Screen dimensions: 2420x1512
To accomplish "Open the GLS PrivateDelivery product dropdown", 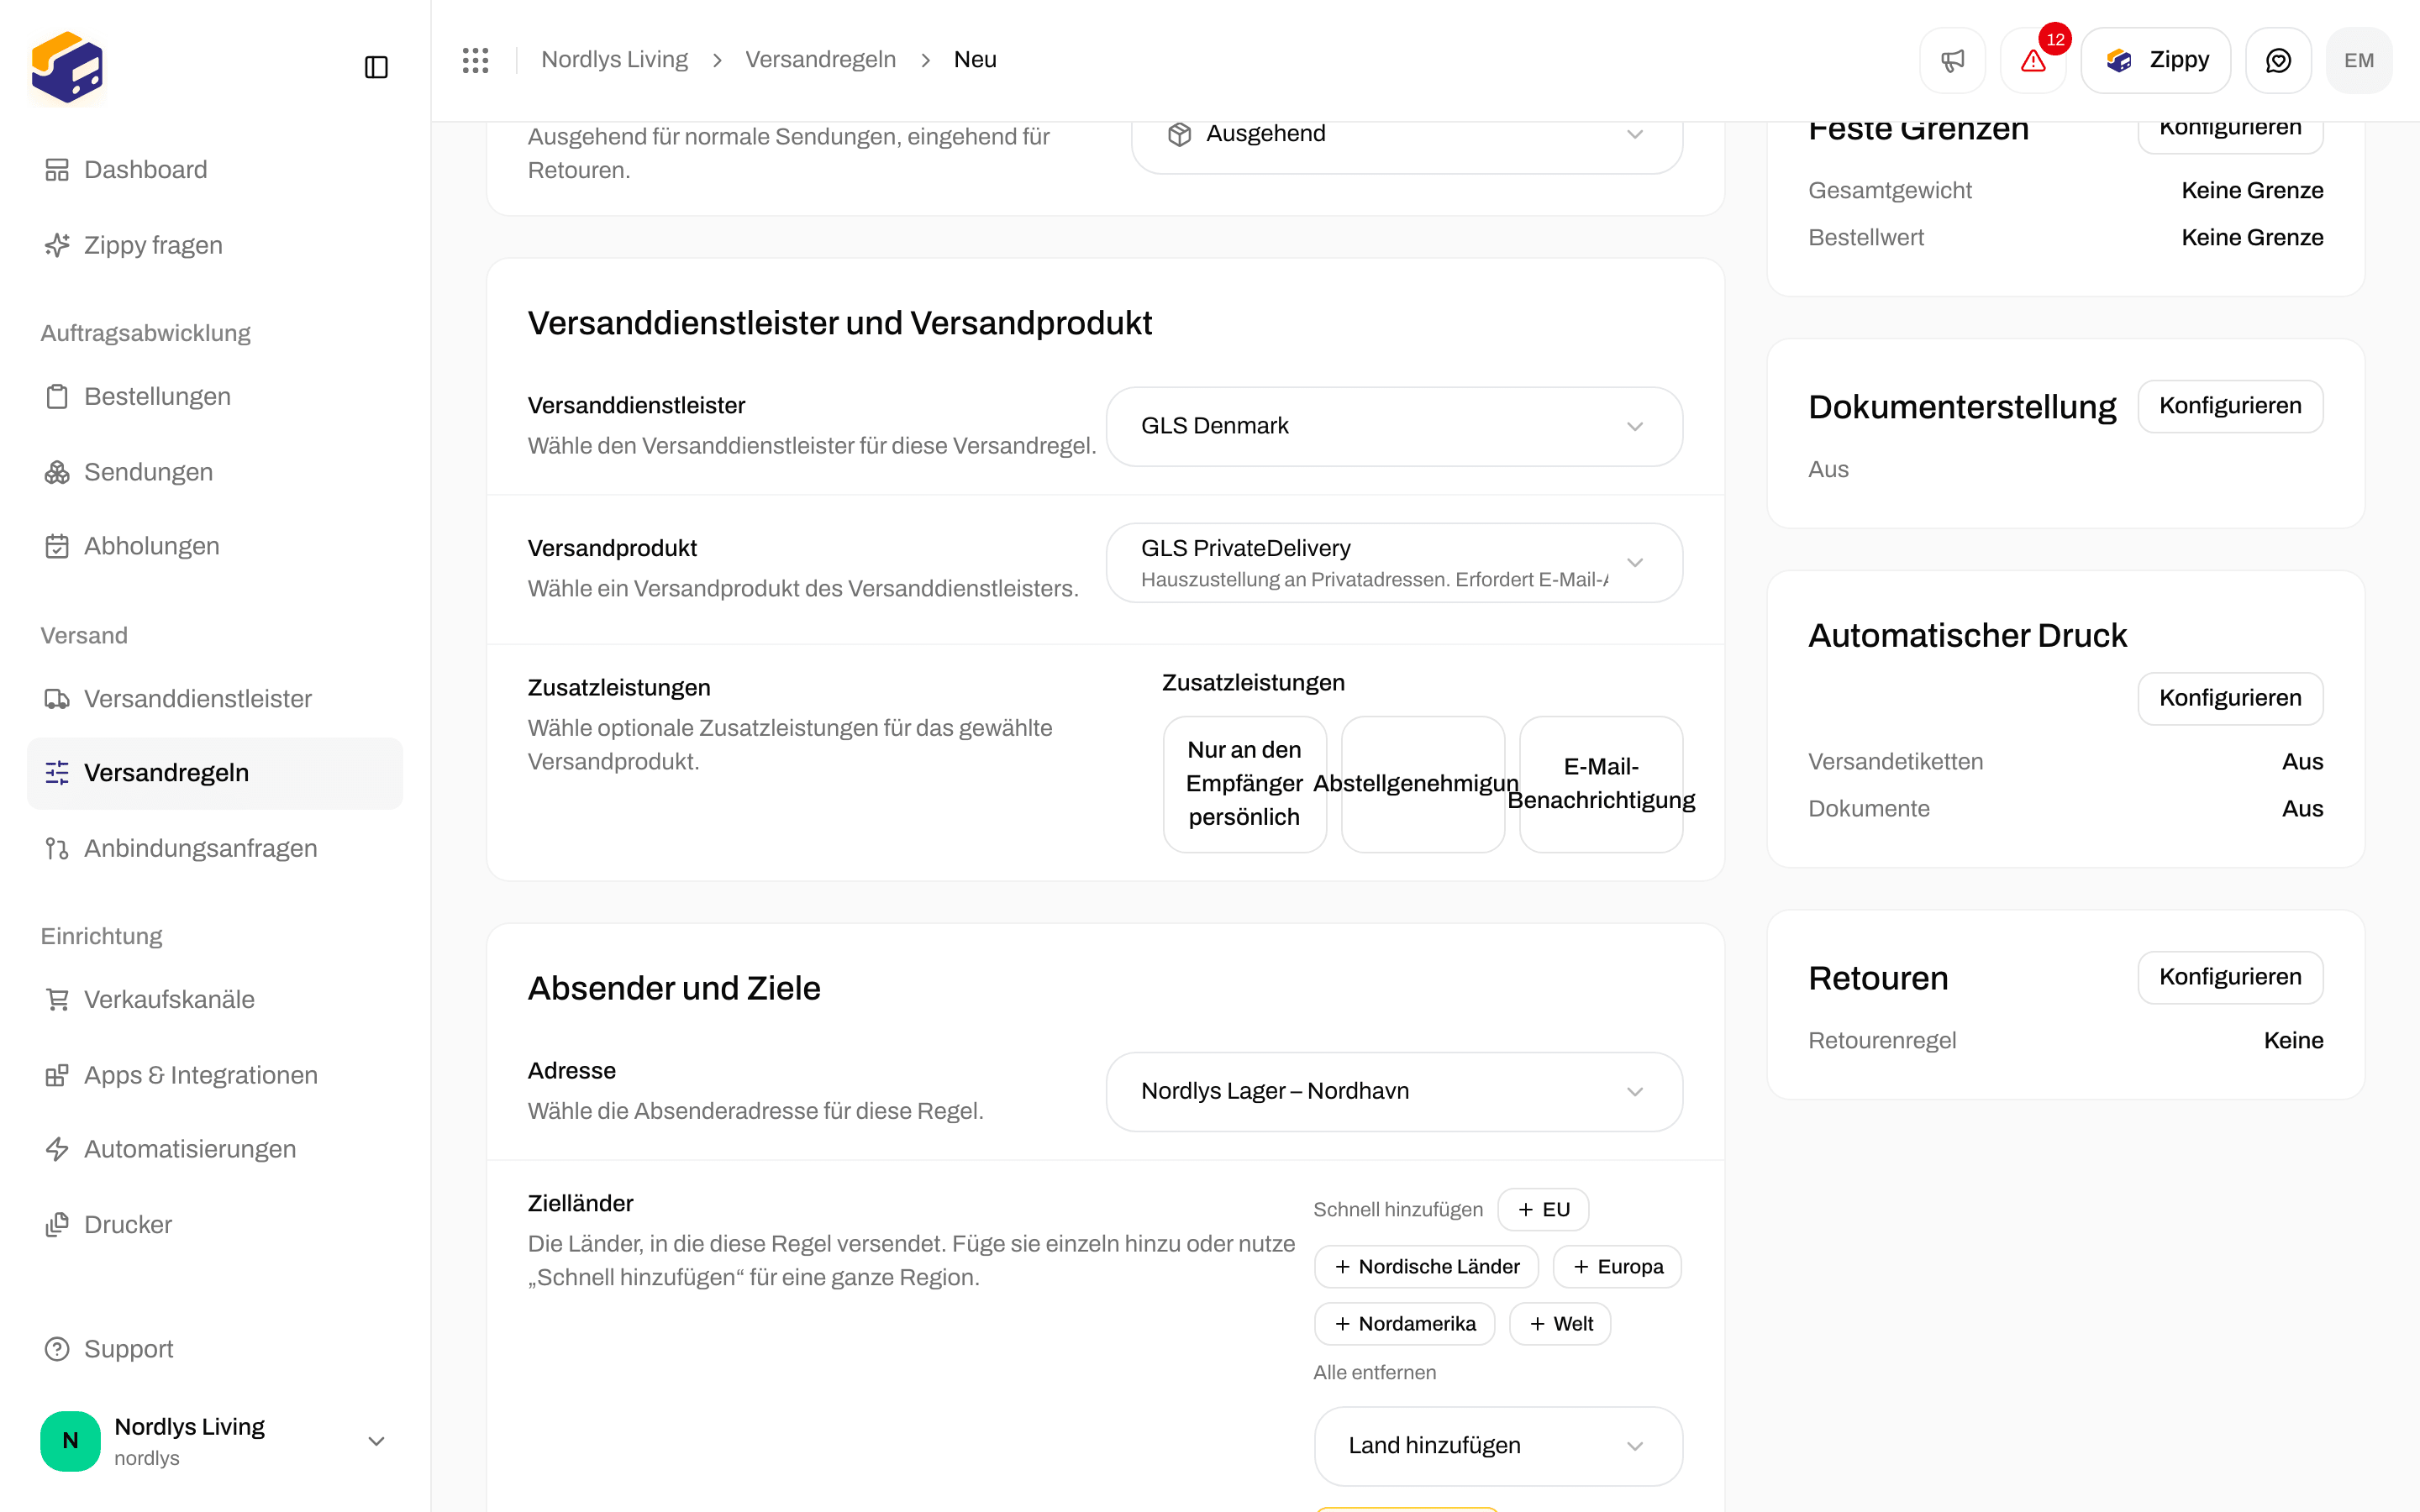I will (x=1394, y=563).
